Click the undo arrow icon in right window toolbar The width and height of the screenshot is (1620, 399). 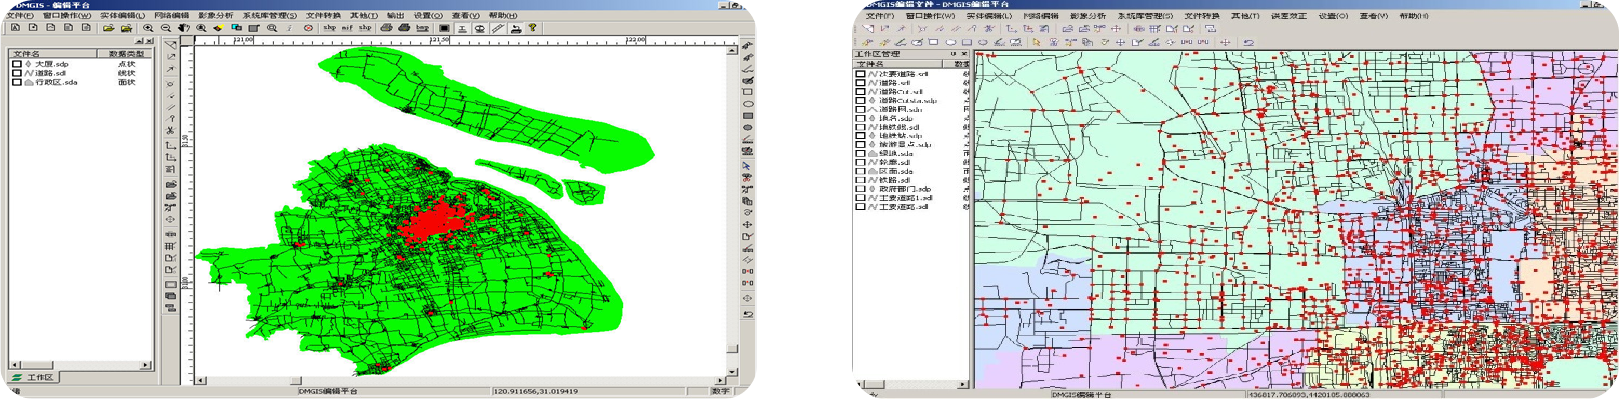1248,42
